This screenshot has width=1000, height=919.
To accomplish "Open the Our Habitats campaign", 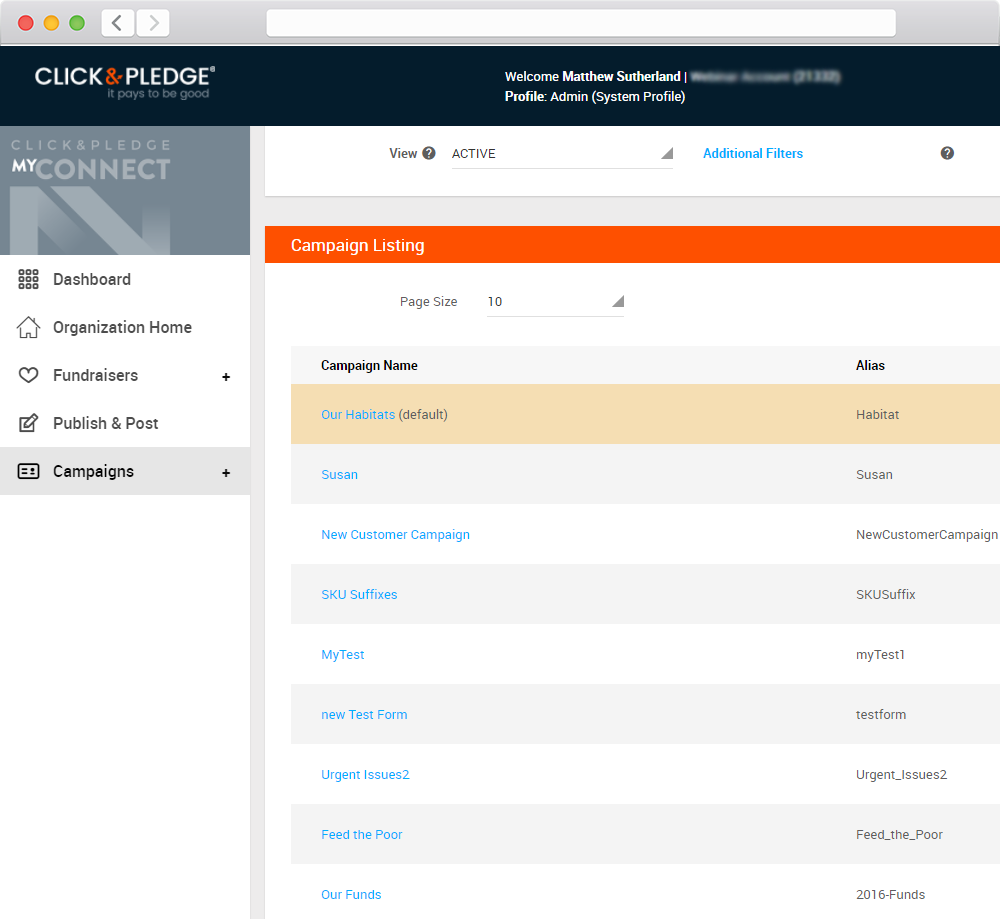I will coord(358,414).
